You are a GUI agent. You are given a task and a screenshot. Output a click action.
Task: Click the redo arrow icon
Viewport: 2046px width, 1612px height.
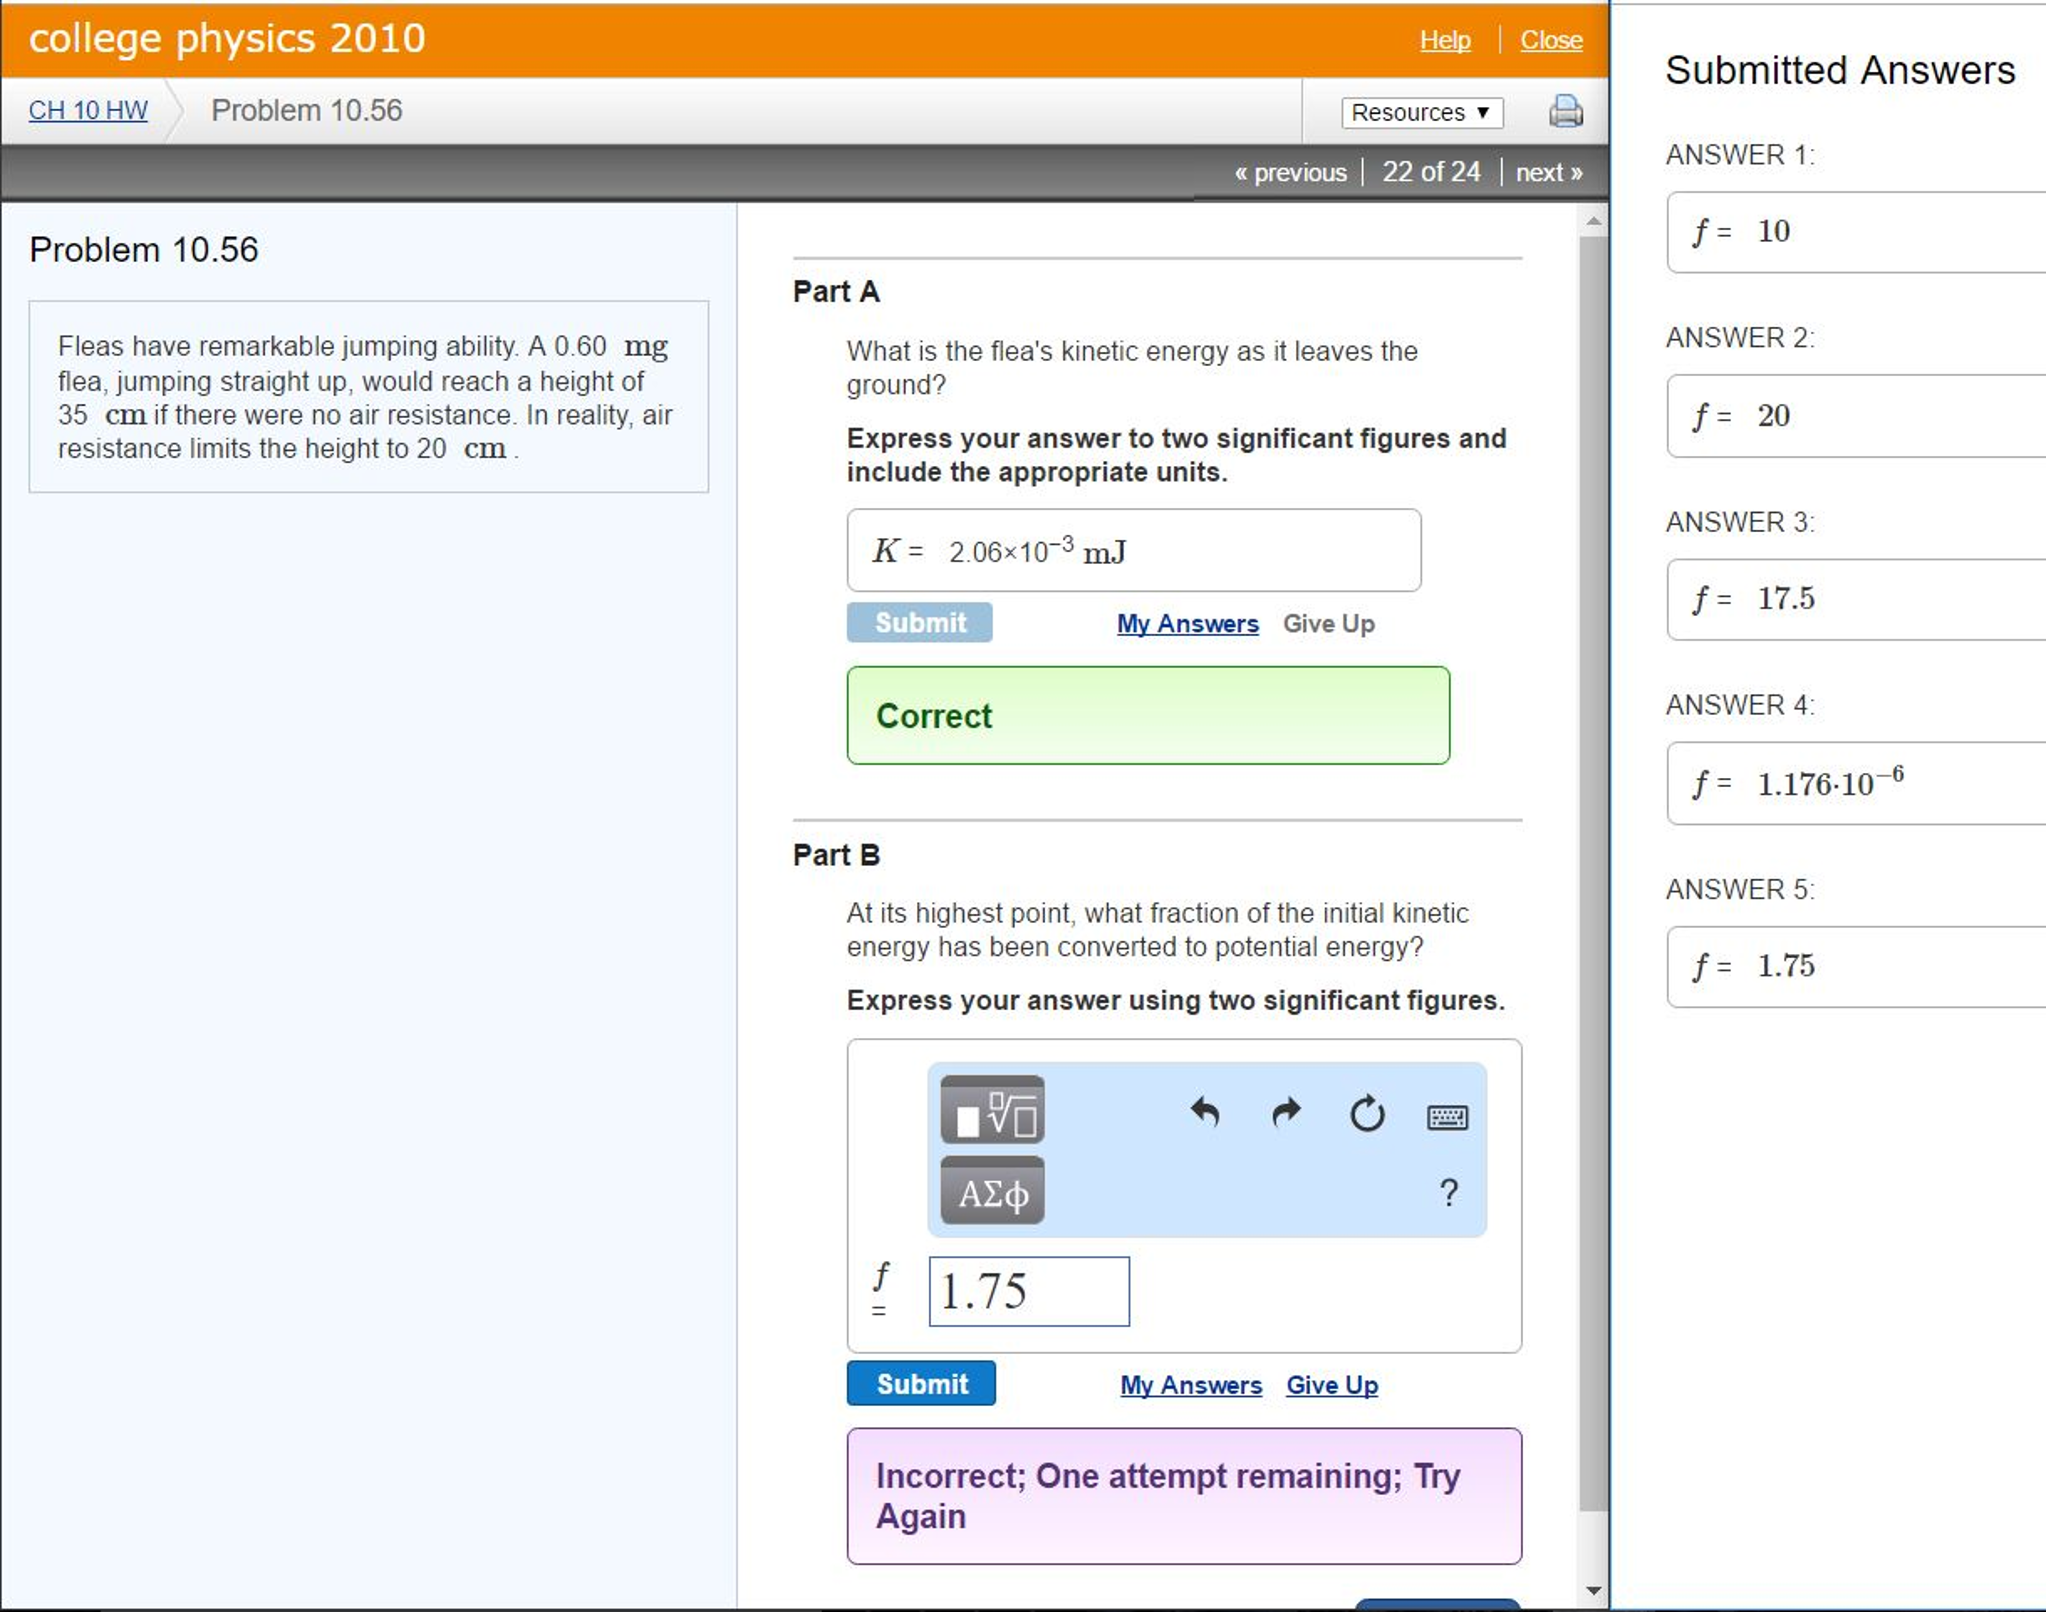pos(1286,1112)
